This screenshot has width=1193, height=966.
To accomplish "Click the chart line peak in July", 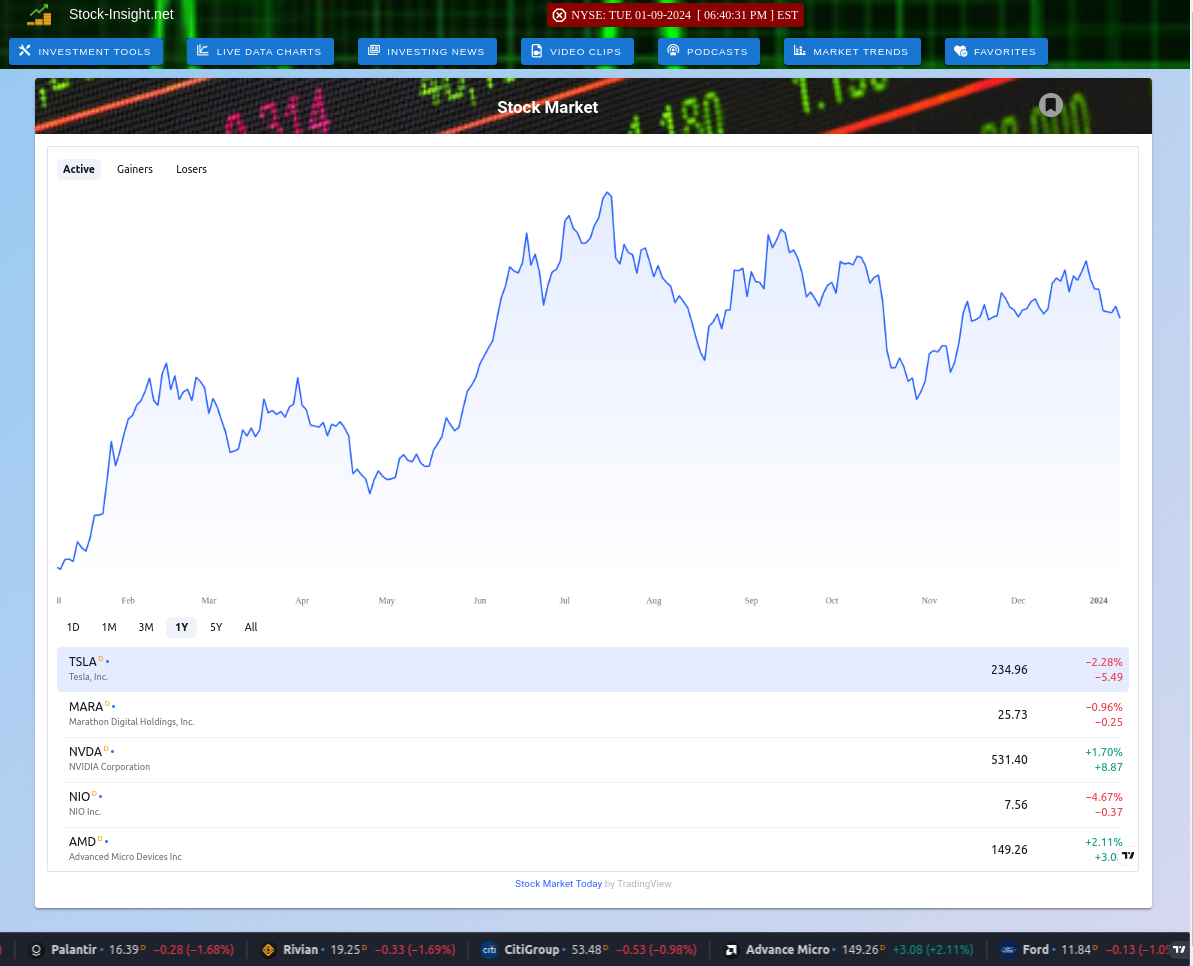I will pos(607,193).
